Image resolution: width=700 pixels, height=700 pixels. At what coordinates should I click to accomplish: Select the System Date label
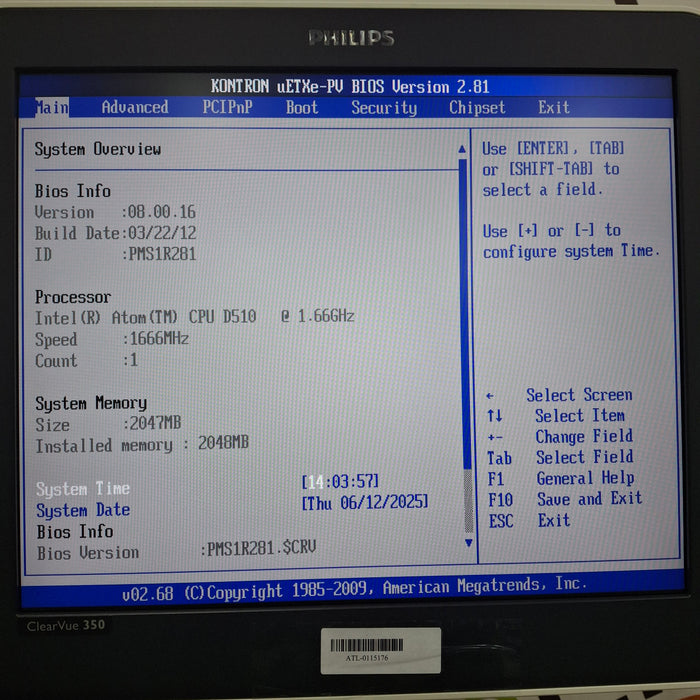tap(83, 510)
